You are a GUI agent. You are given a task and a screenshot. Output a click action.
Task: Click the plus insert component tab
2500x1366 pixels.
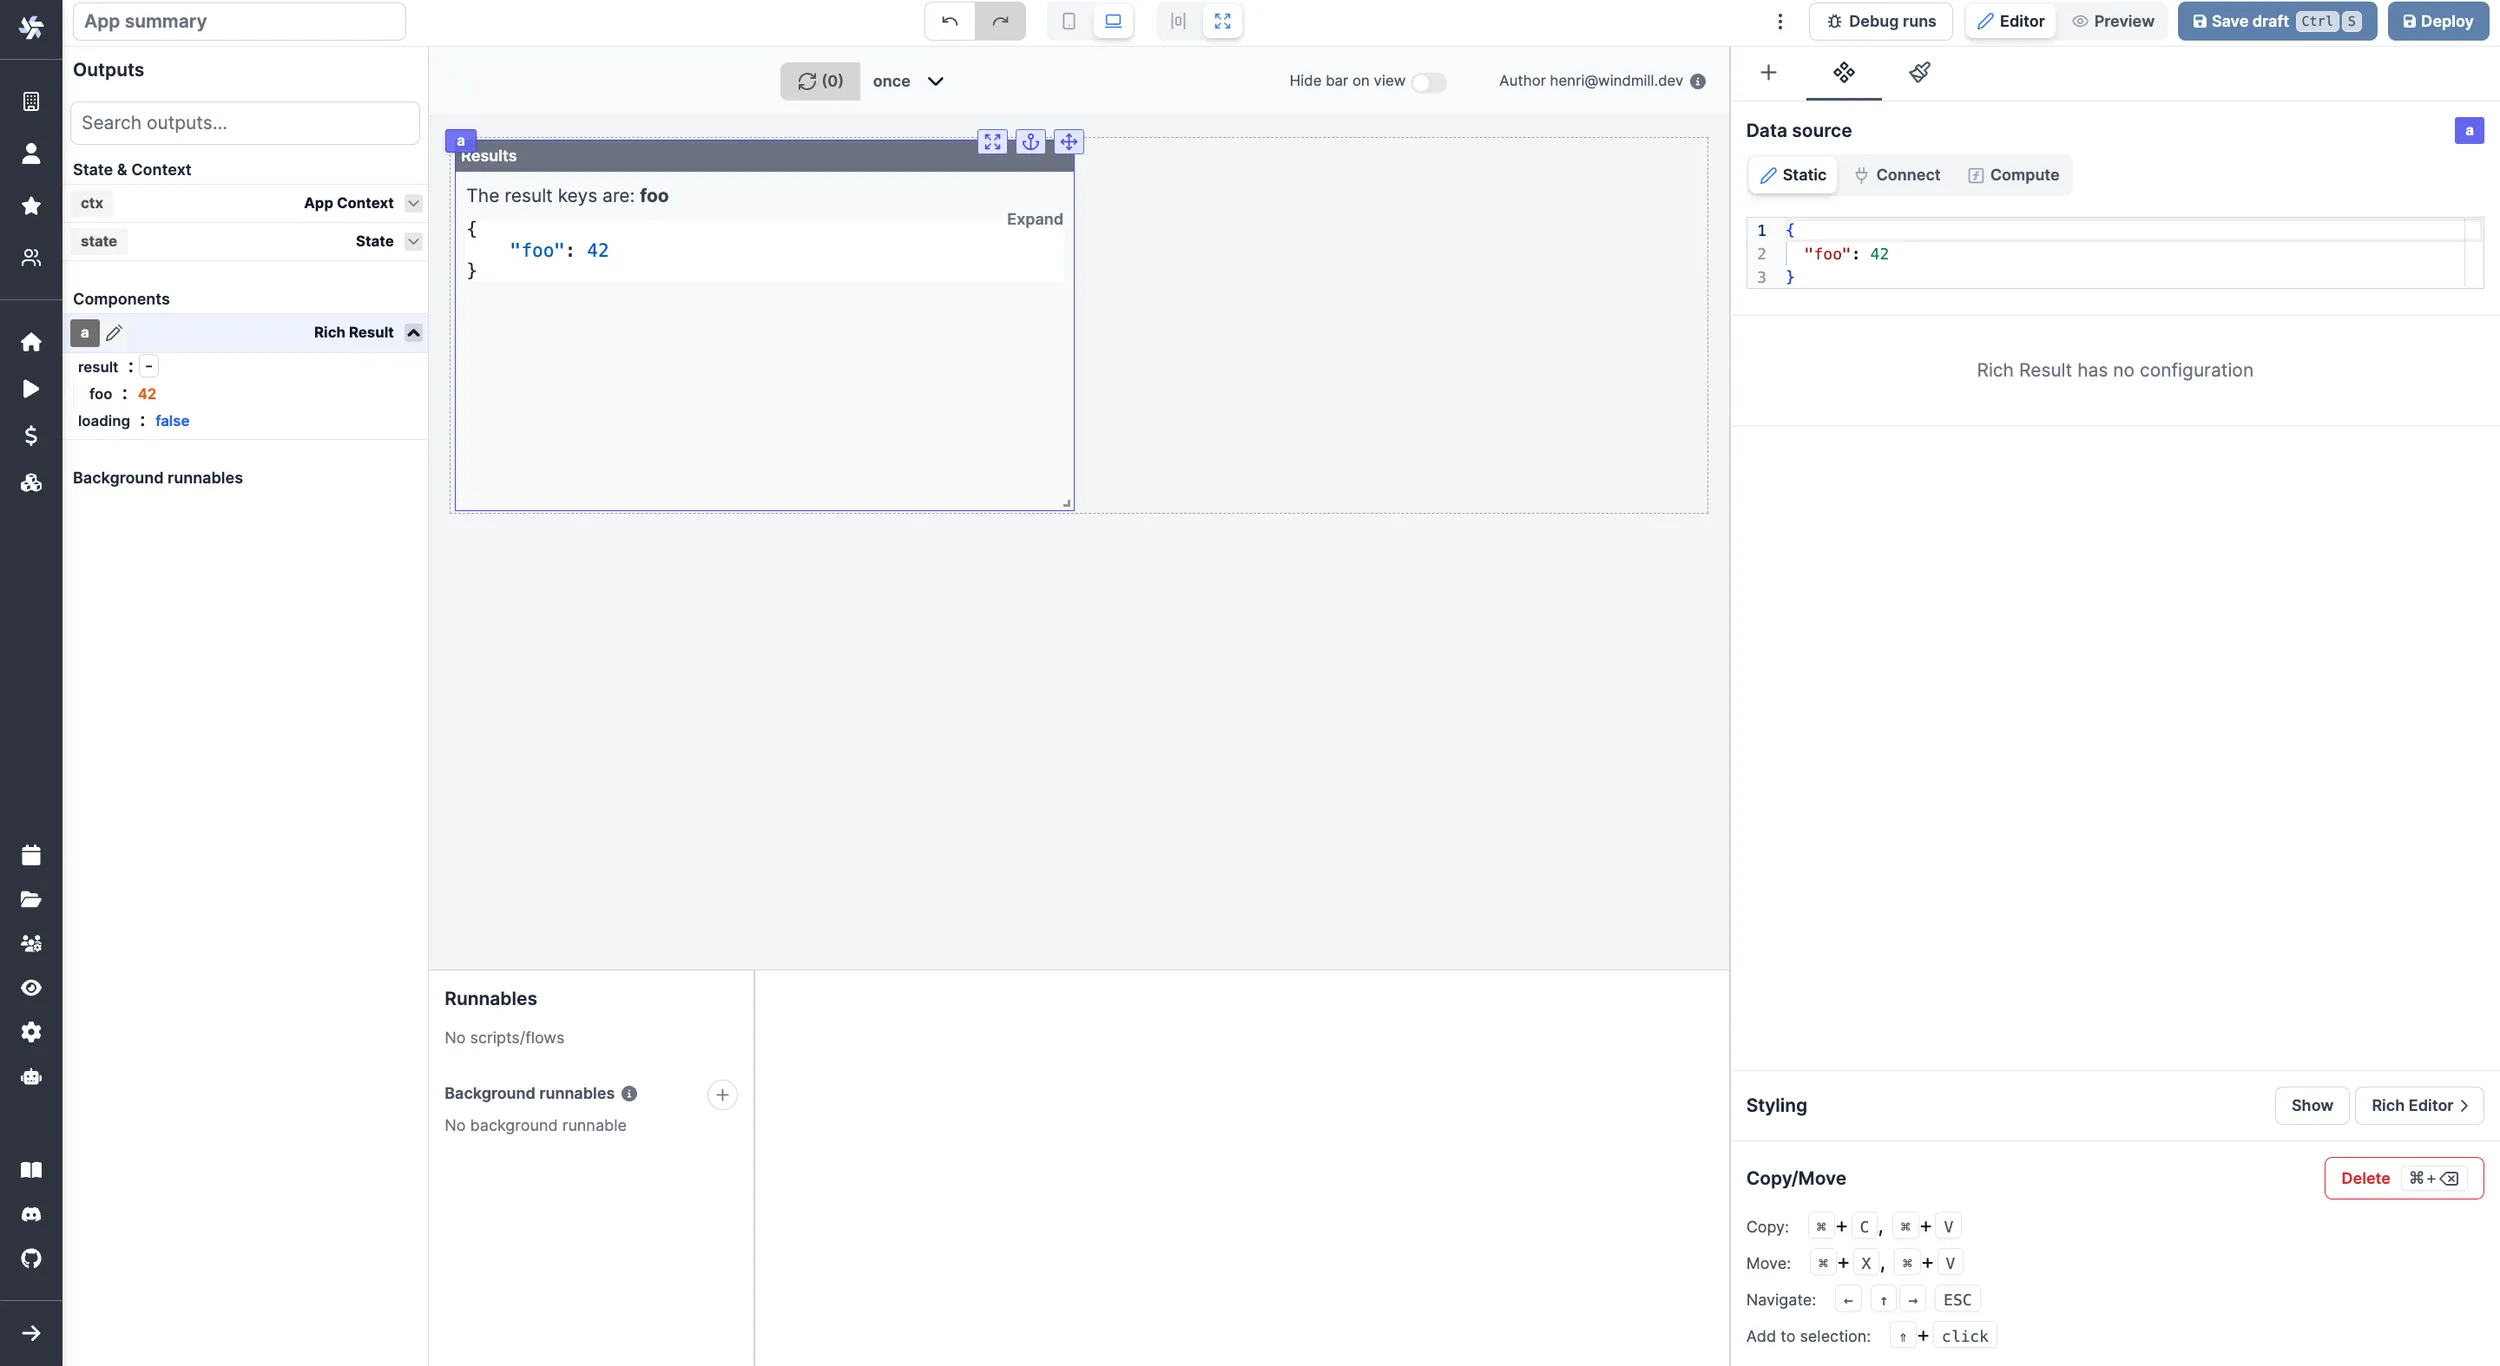1768,72
